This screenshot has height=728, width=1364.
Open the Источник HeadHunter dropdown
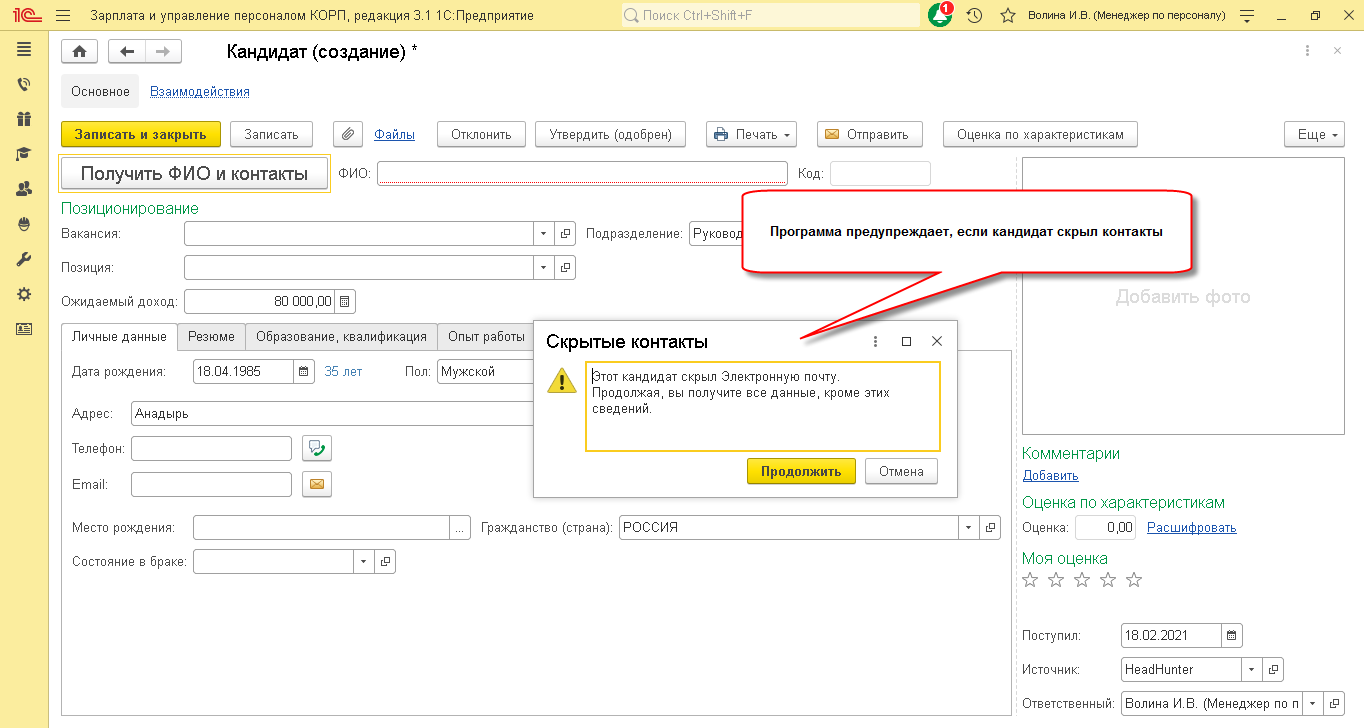[1251, 669]
